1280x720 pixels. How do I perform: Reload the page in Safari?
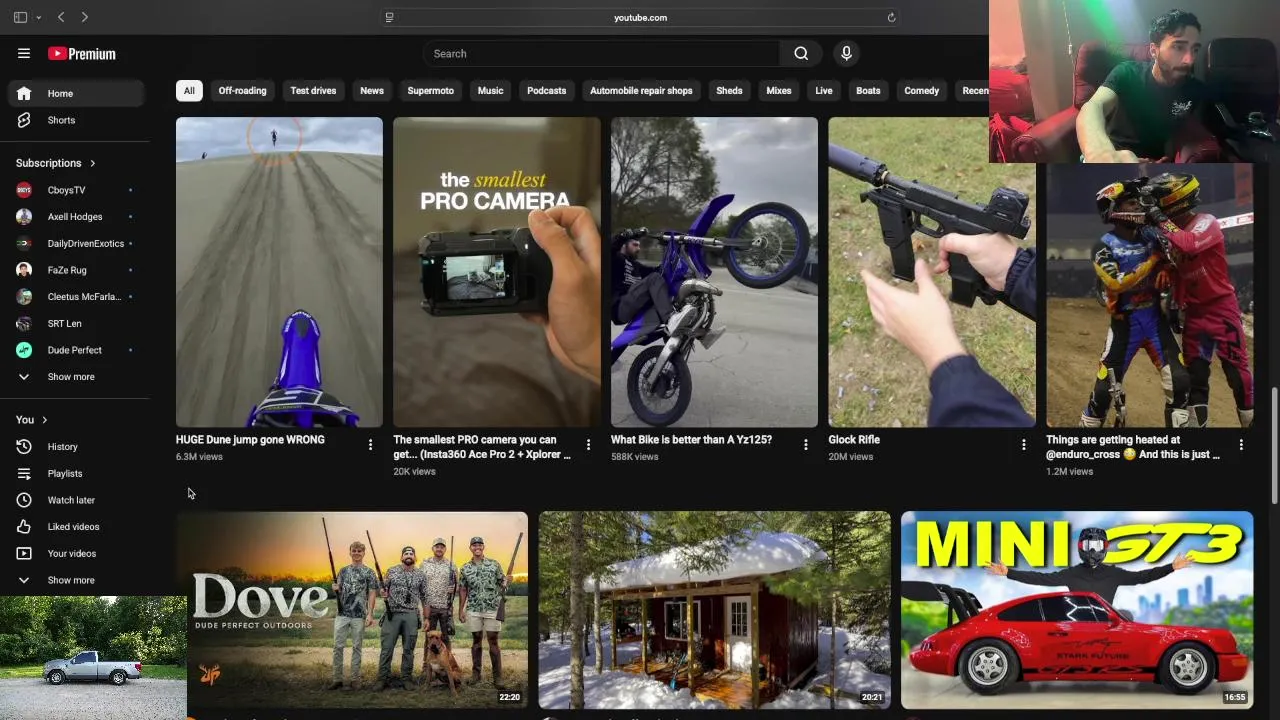[891, 17]
